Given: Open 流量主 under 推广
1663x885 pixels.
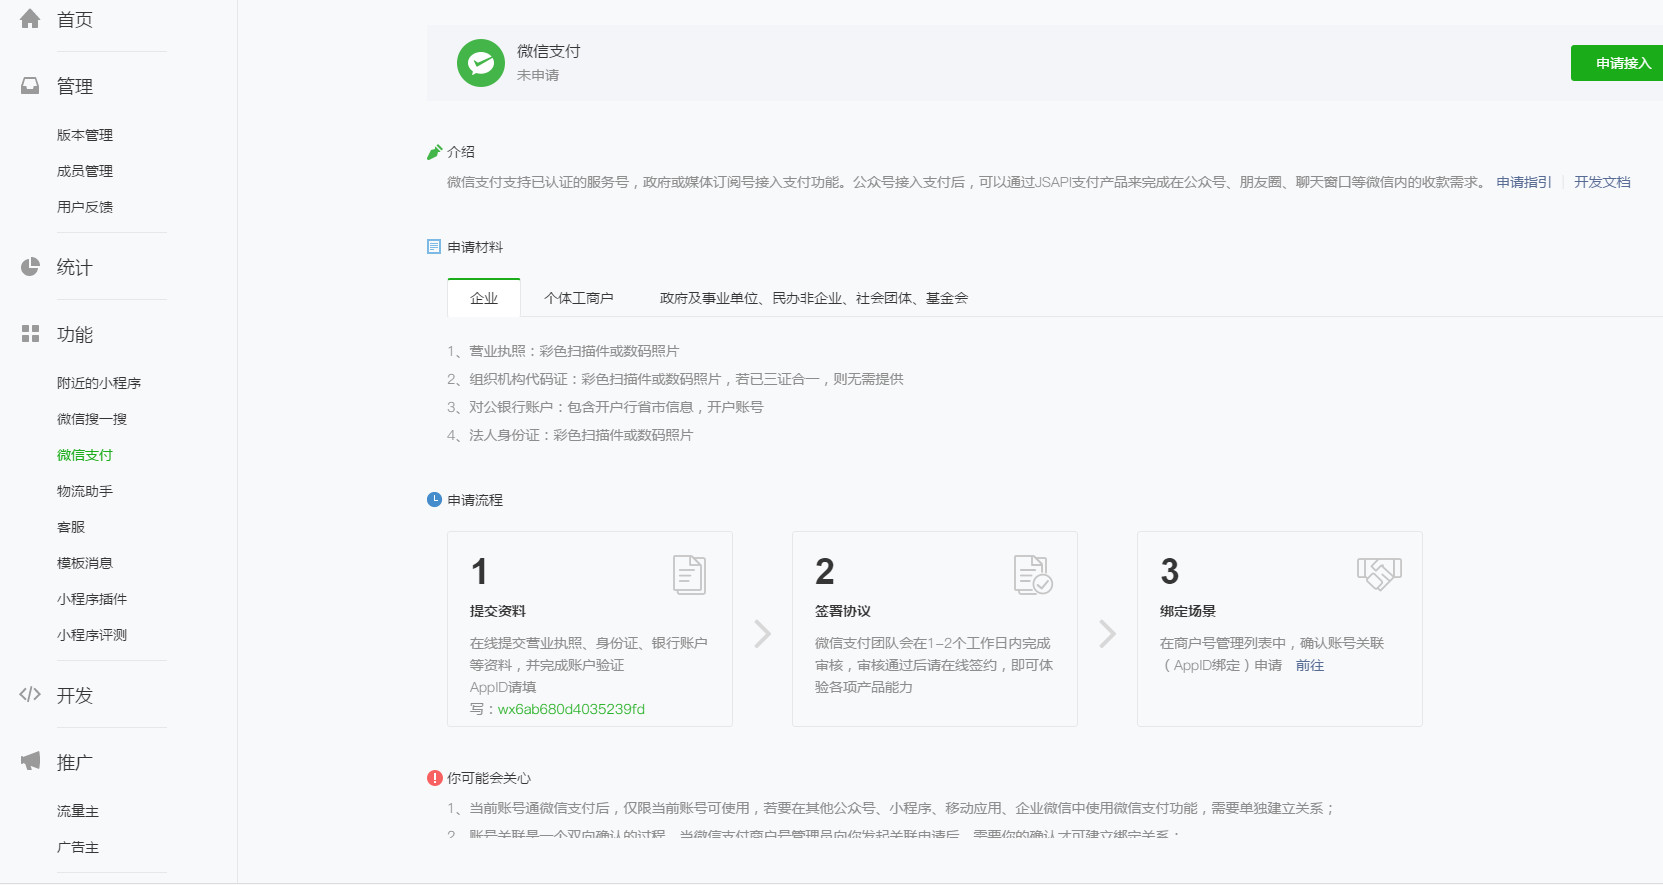Looking at the screenshot, I should (x=78, y=811).
